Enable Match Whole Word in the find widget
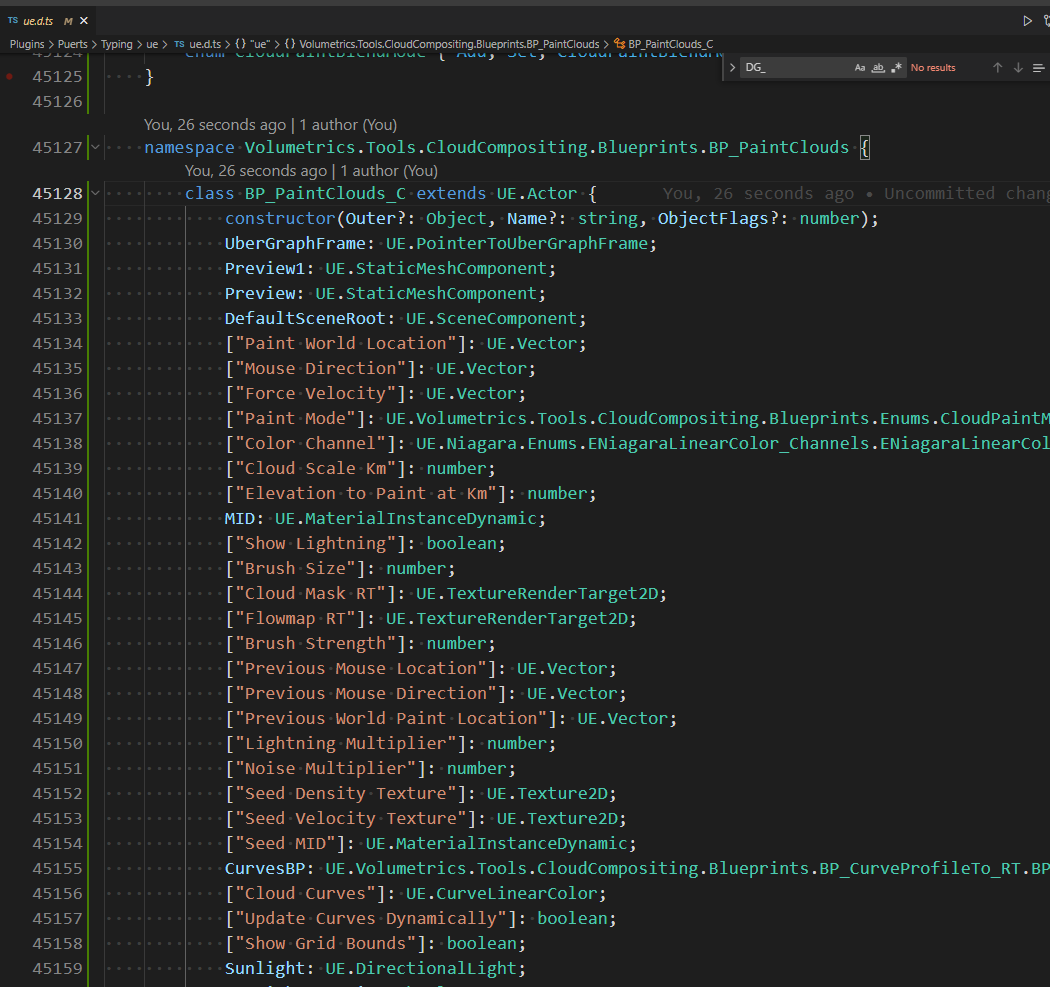Screen dimensions: 1050x987 pos(877,67)
